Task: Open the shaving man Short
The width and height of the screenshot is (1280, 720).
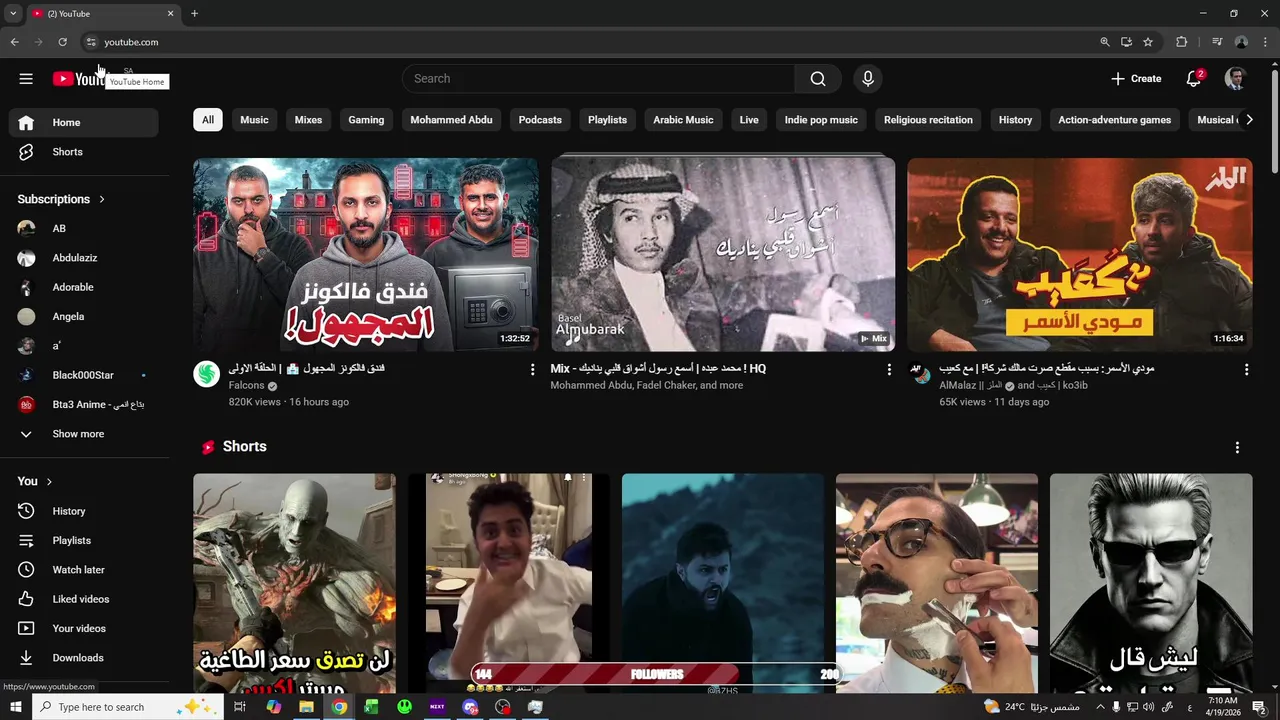Action: click(937, 584)
